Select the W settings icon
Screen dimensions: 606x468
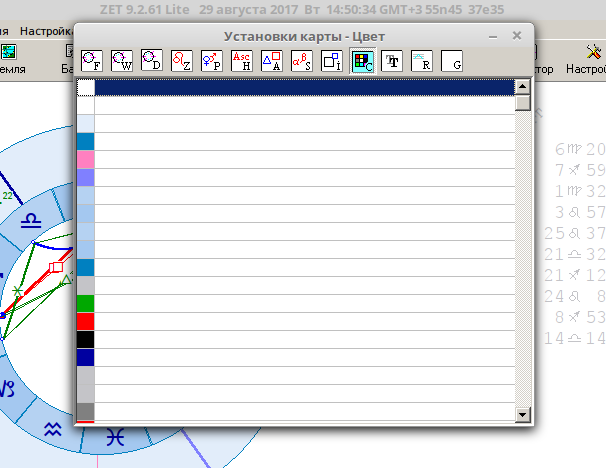(x=122, y=60)
